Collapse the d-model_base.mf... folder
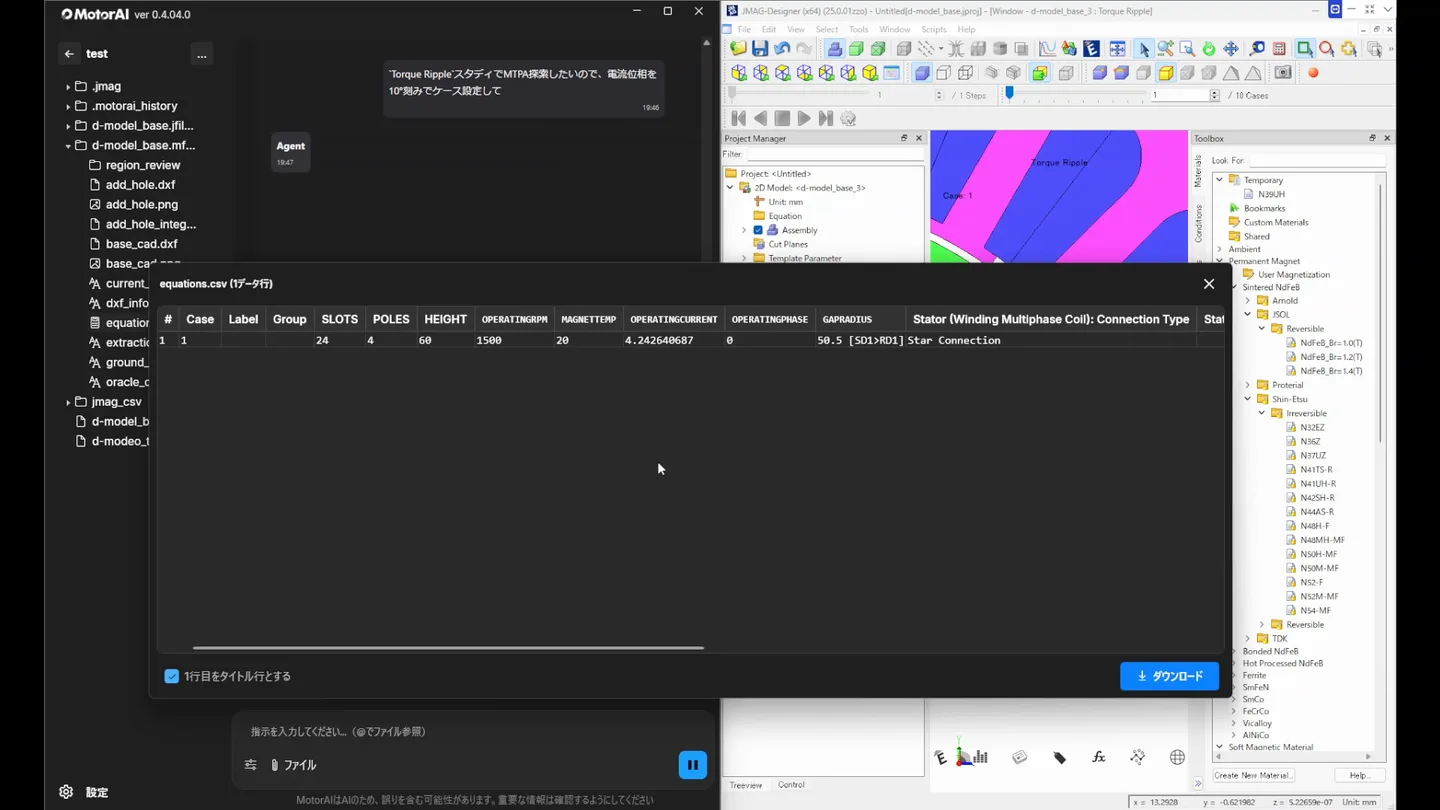The width and height of the screenshot is (1440, 810). click(68, 146)
